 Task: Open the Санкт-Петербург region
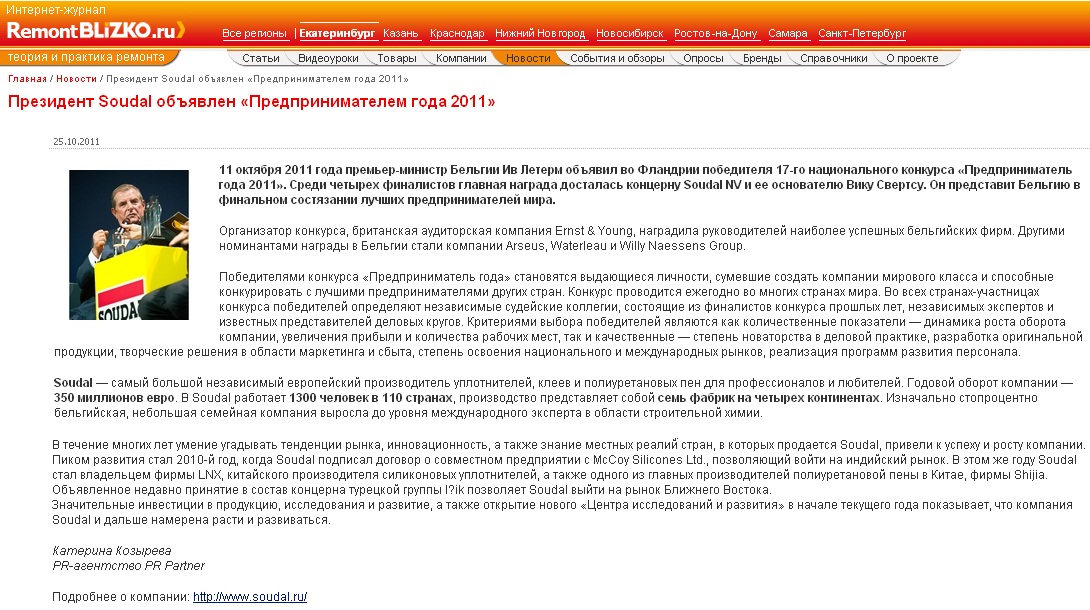point(862,33)
